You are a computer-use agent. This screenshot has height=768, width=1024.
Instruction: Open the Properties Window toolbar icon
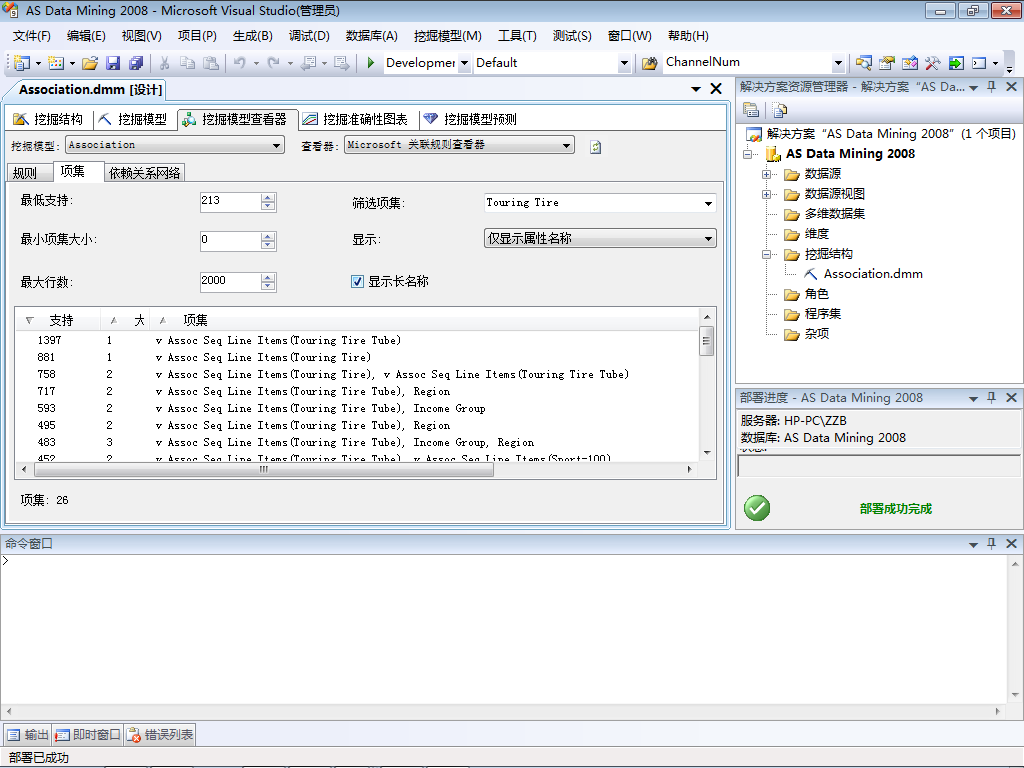coord(886,63)
